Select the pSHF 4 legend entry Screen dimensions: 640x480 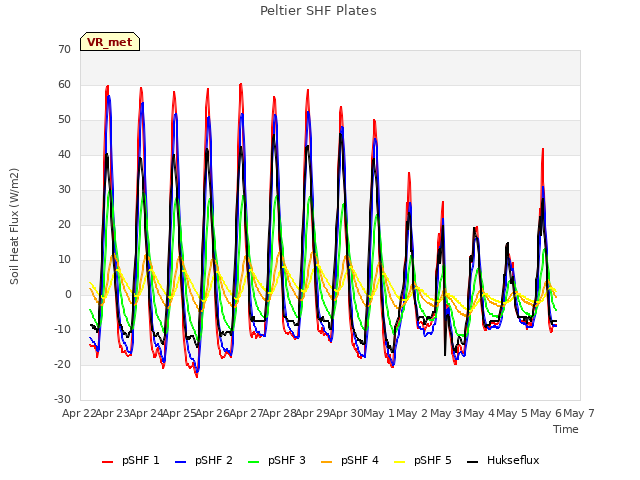350,460
